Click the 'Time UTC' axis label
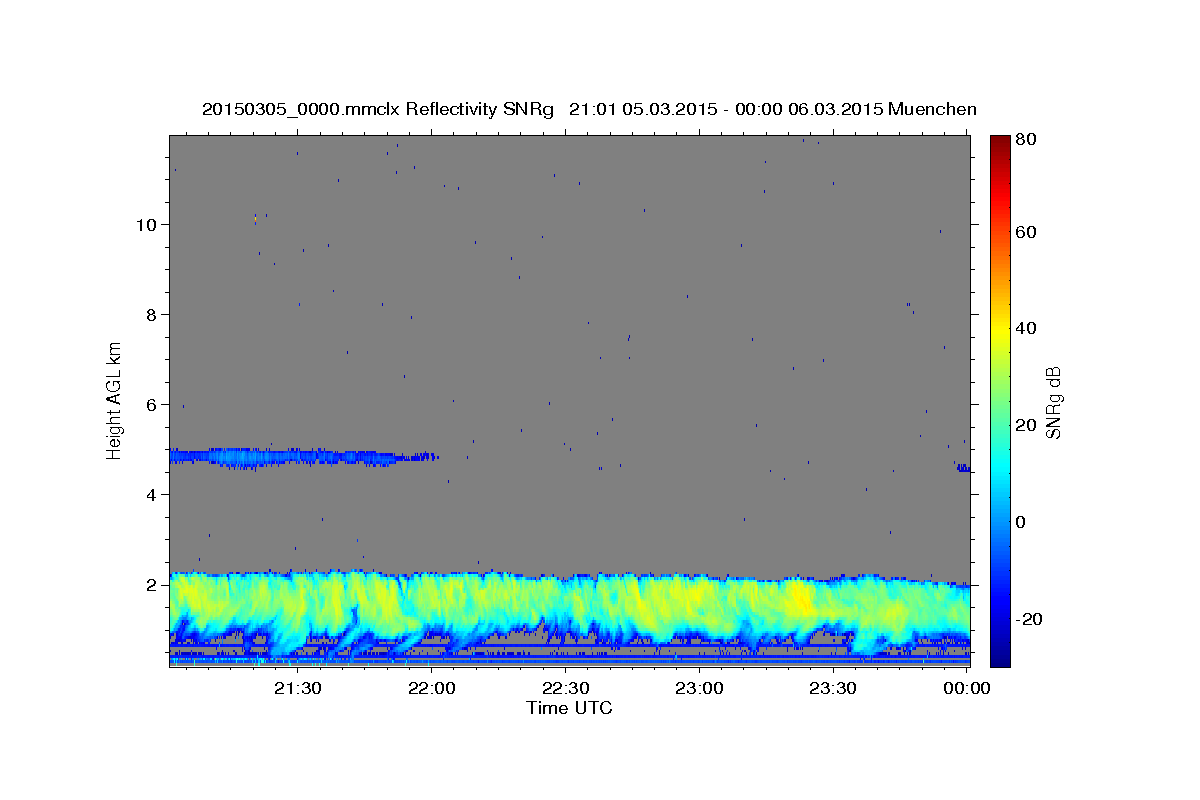Image resolution: width=1200 pixels, height=800 pixels. [569, 708]
